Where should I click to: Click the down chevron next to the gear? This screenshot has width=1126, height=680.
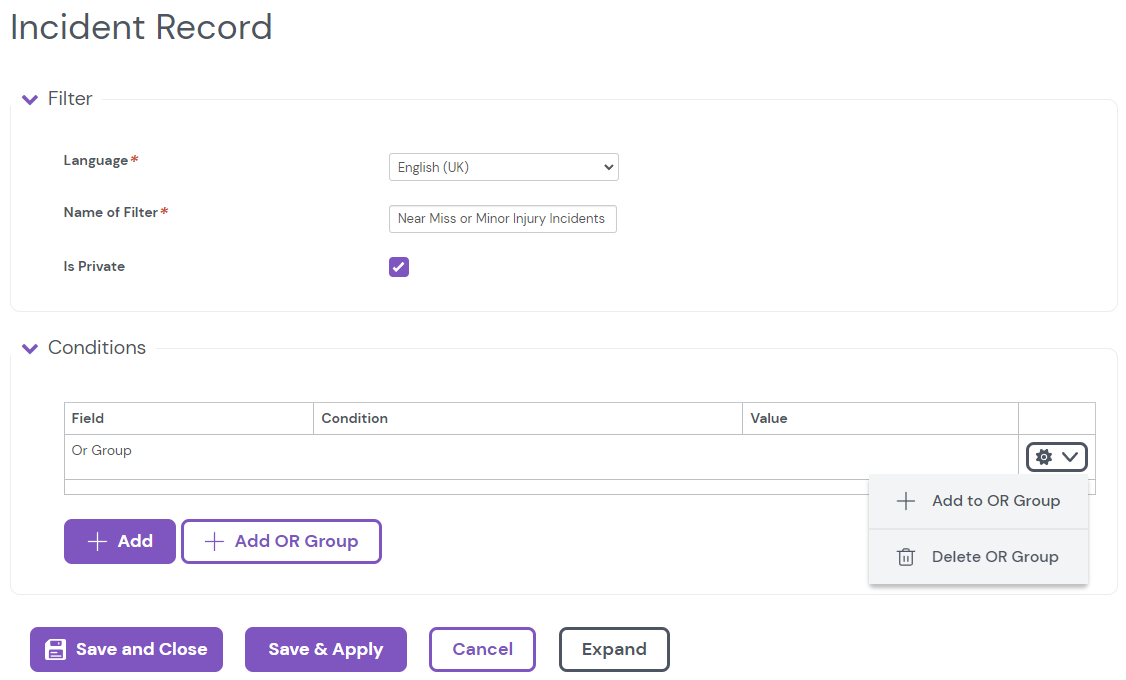click(x=1070, y=457)
